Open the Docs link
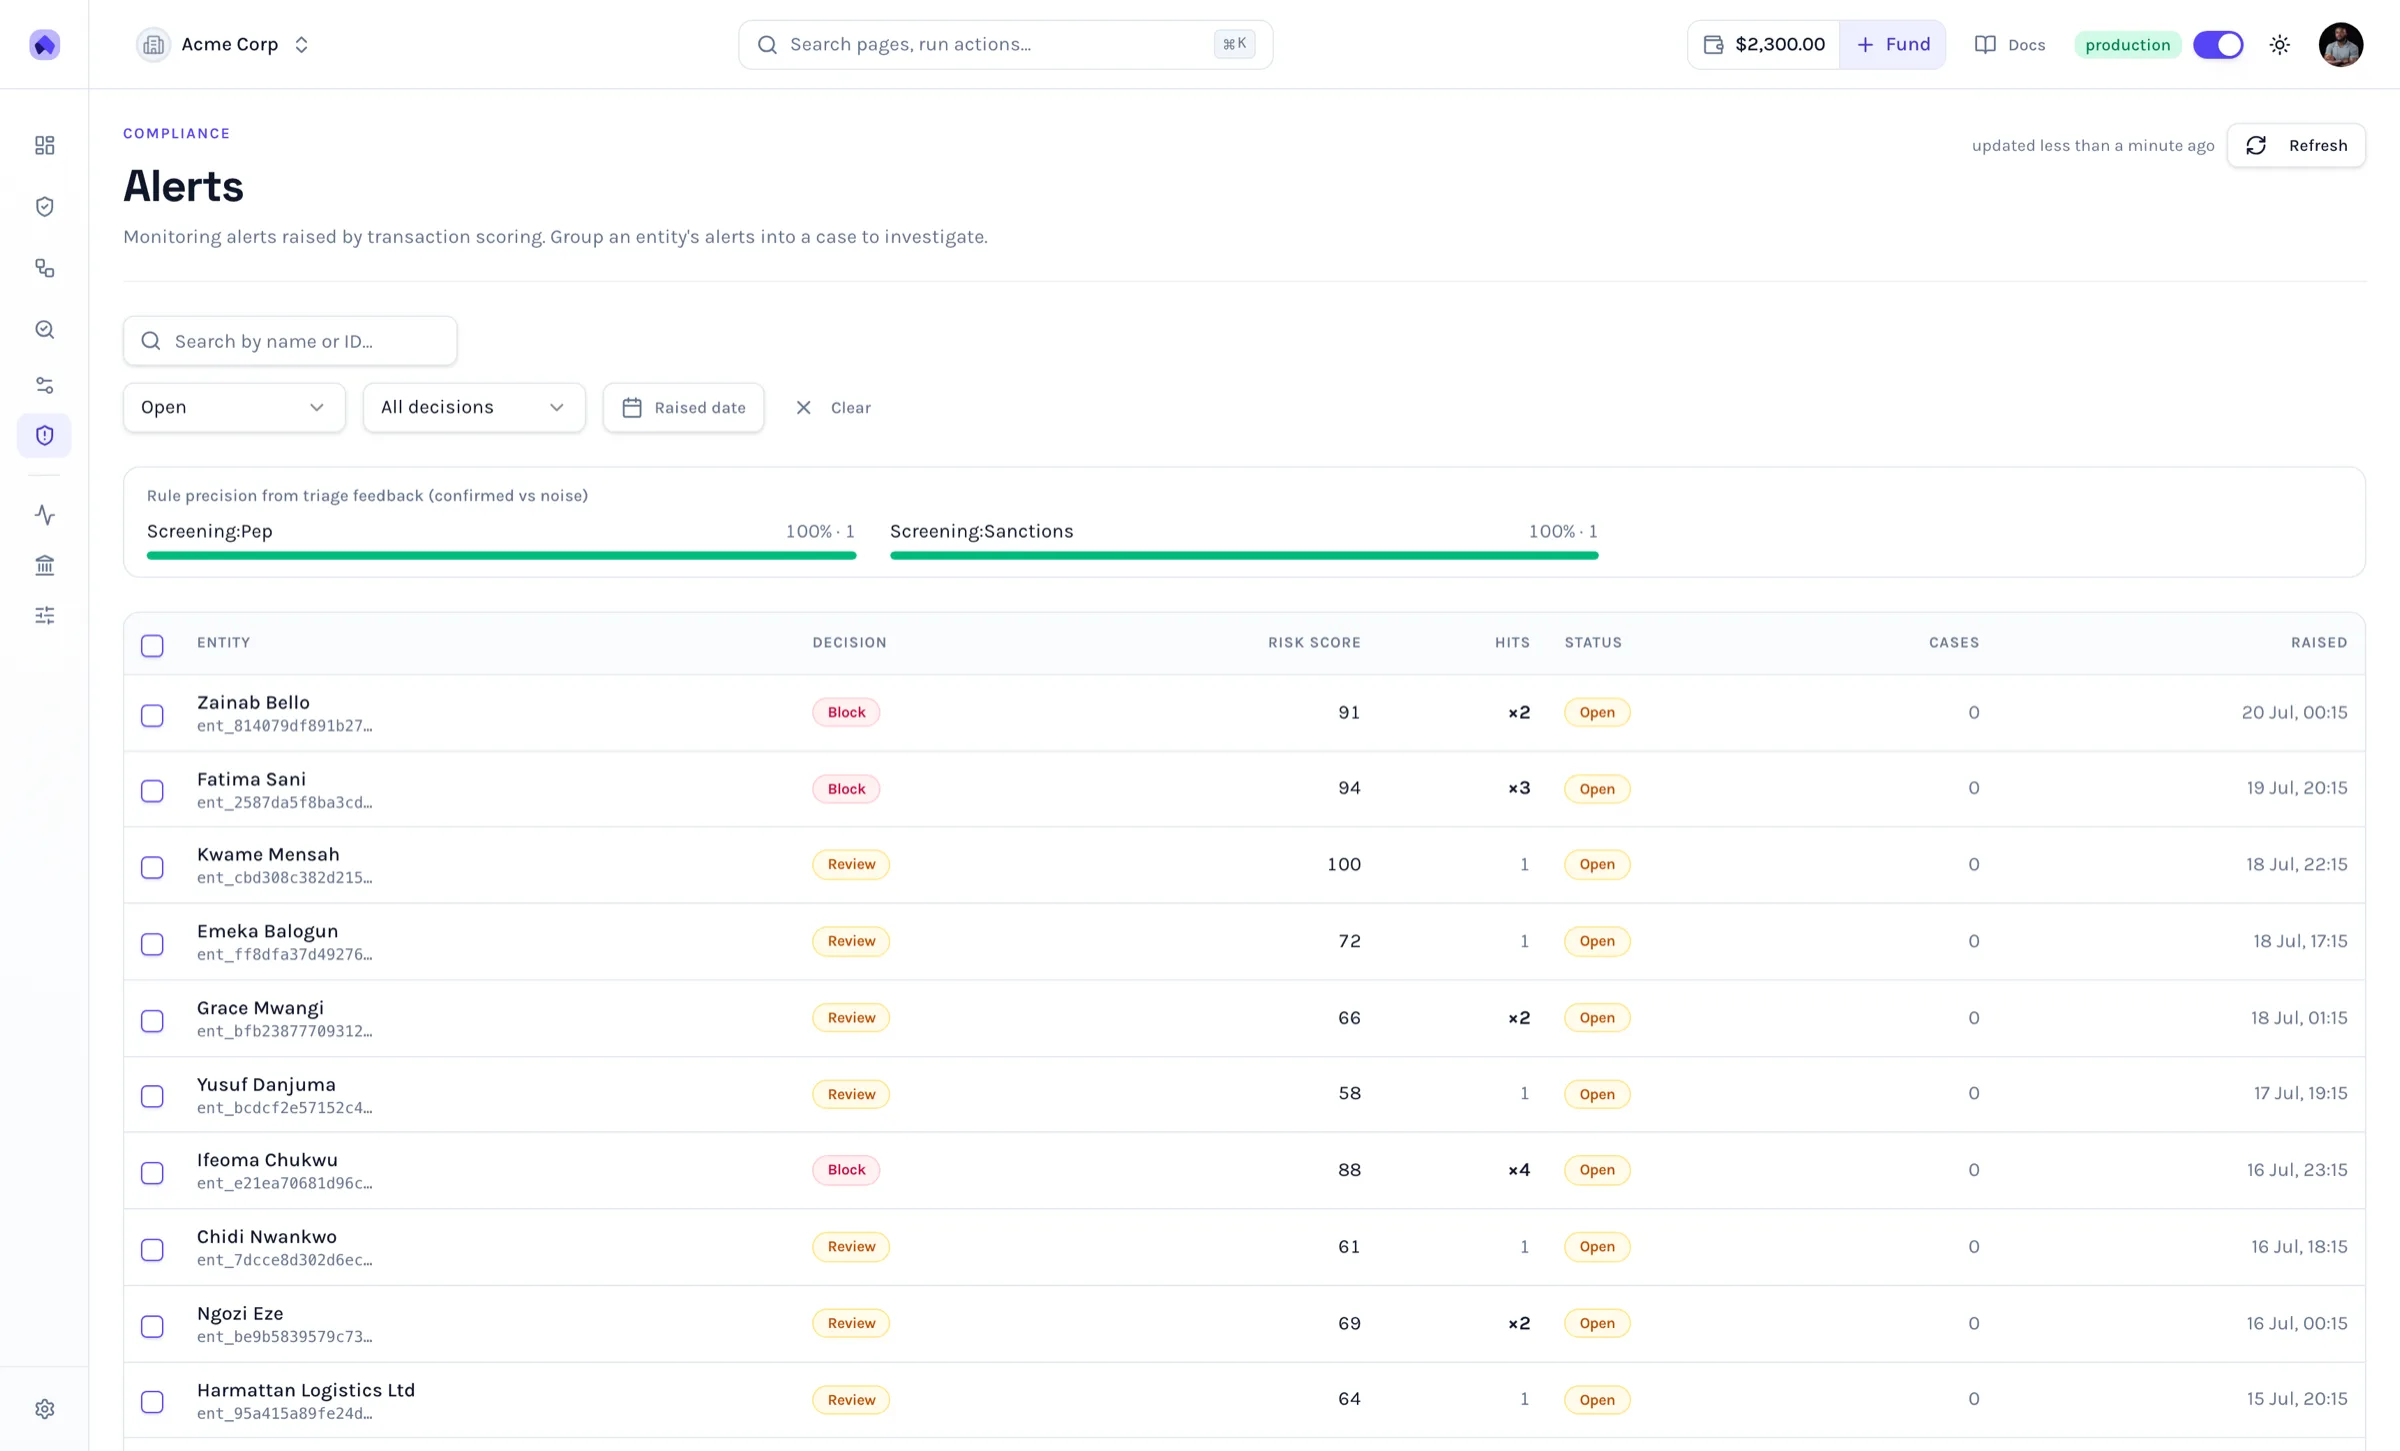Screen dimensions: 2400x1451 [2010, 44]
